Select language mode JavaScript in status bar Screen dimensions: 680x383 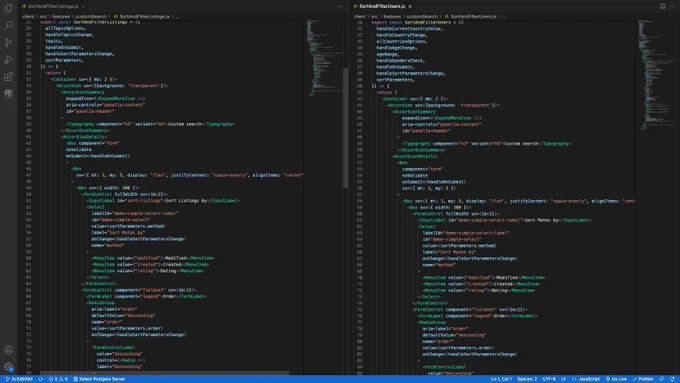[586, 379]
